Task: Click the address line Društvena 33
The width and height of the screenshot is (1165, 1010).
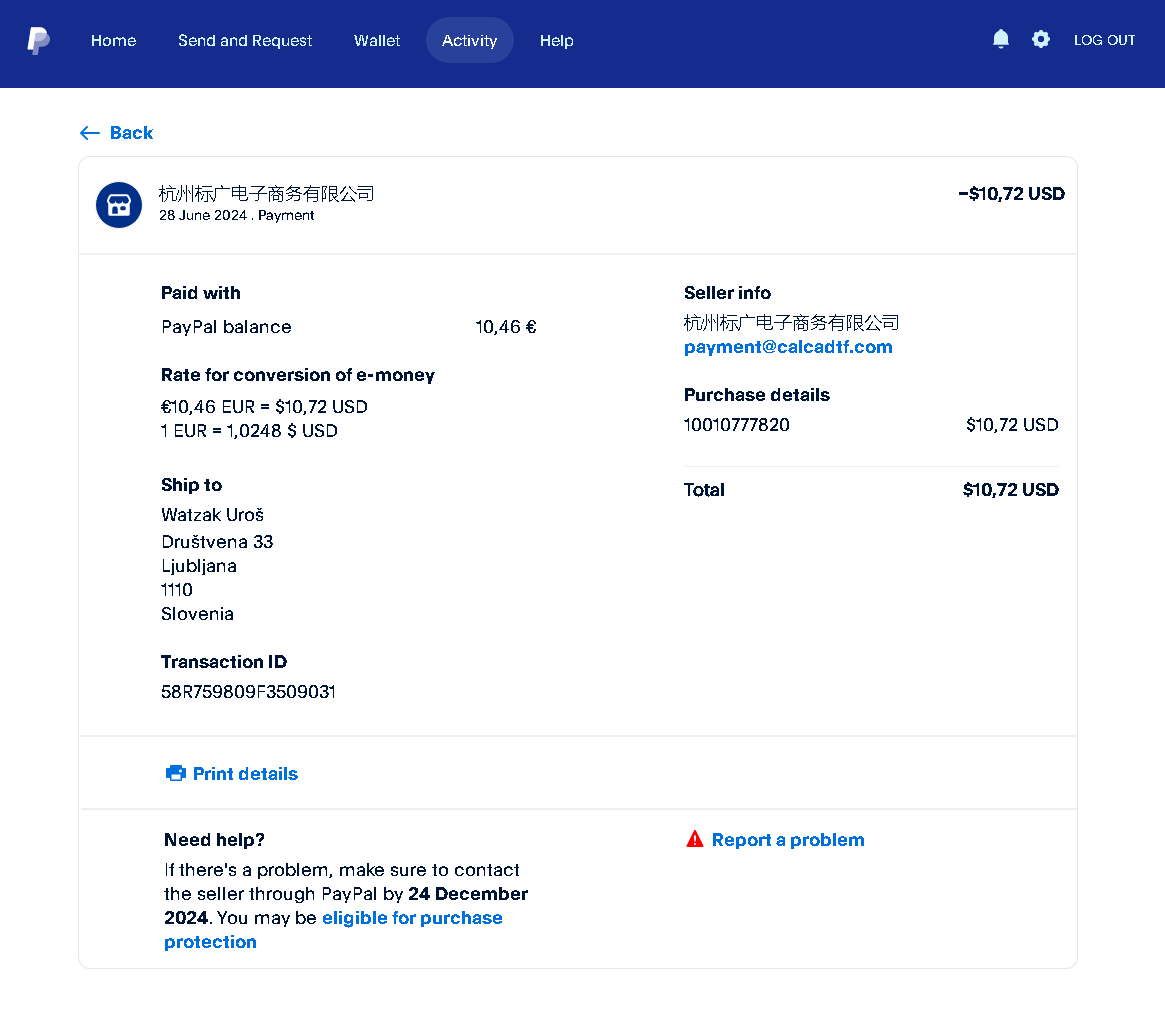Action: tap(217, 542)
